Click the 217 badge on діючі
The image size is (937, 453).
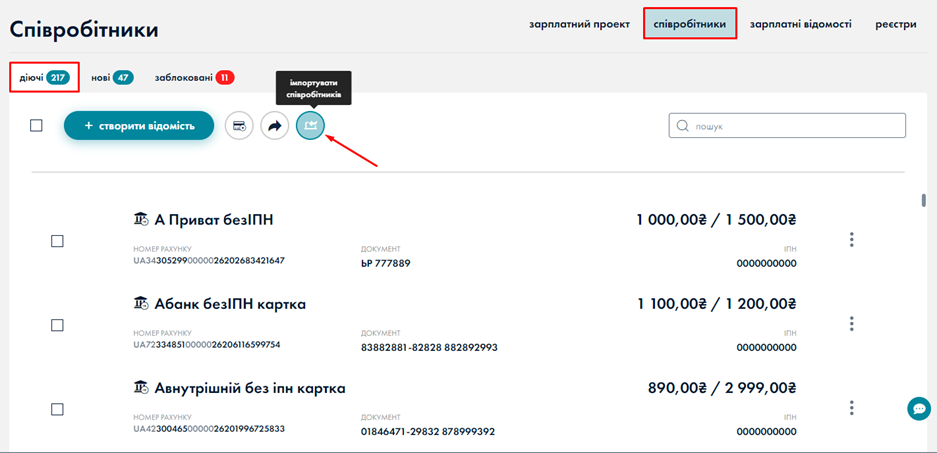tap(59, 77)
